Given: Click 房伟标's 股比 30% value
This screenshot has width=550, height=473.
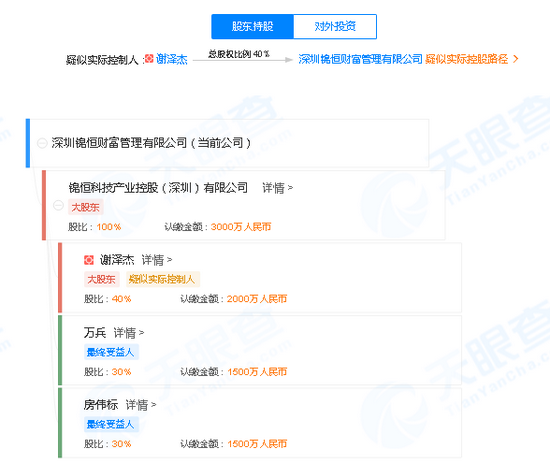Looking at the screenshot, I should pos(121,444).
